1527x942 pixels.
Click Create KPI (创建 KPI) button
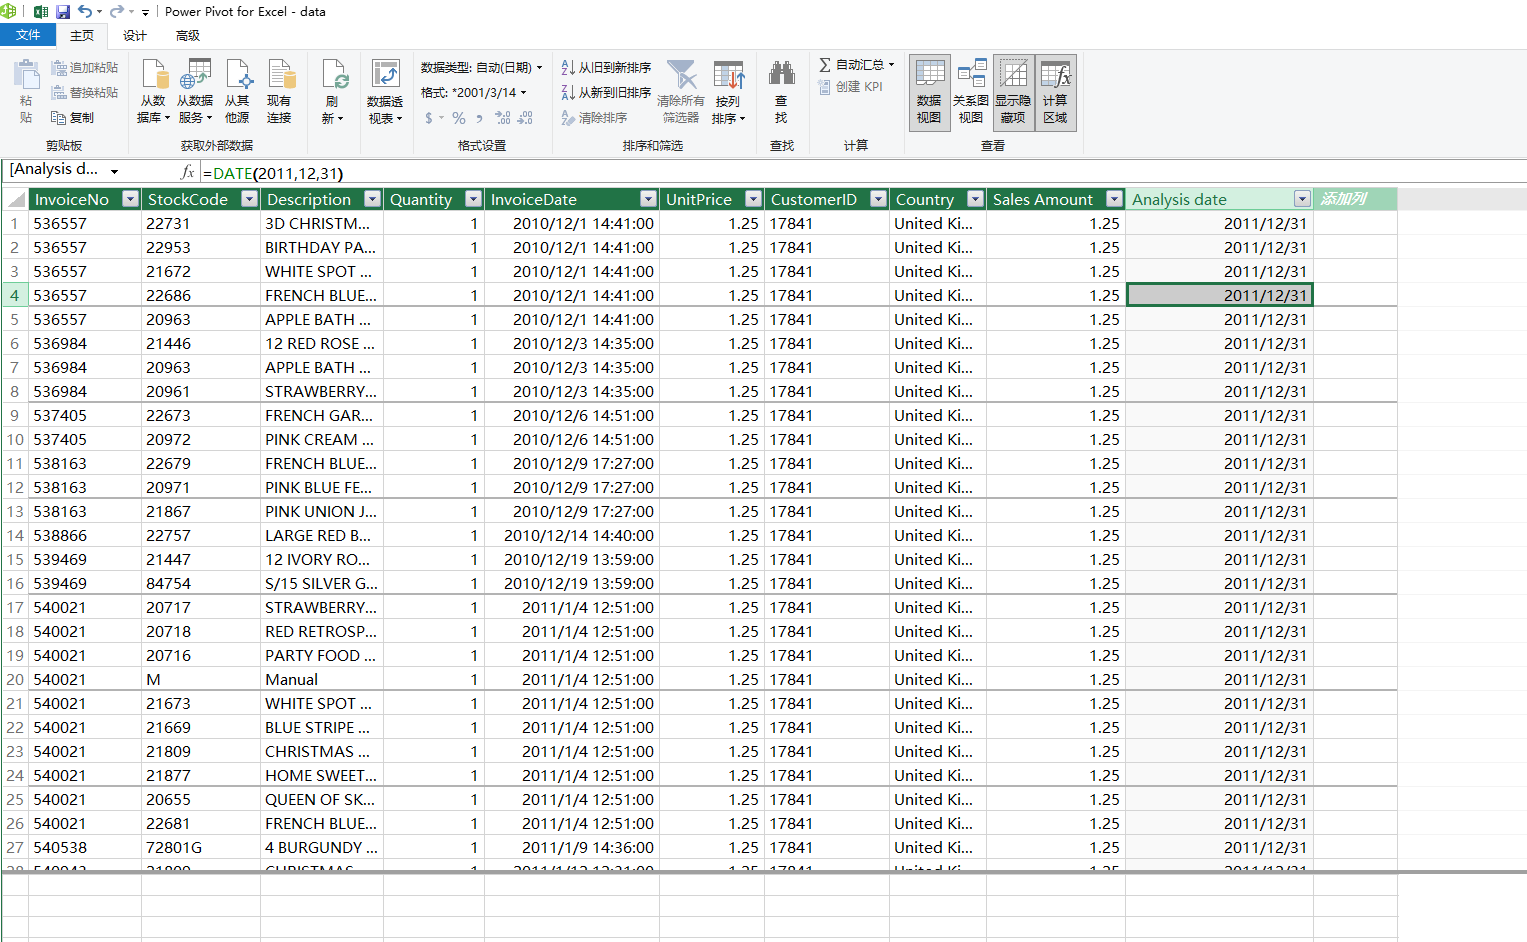pyautogui.click(x=851, y=87)
